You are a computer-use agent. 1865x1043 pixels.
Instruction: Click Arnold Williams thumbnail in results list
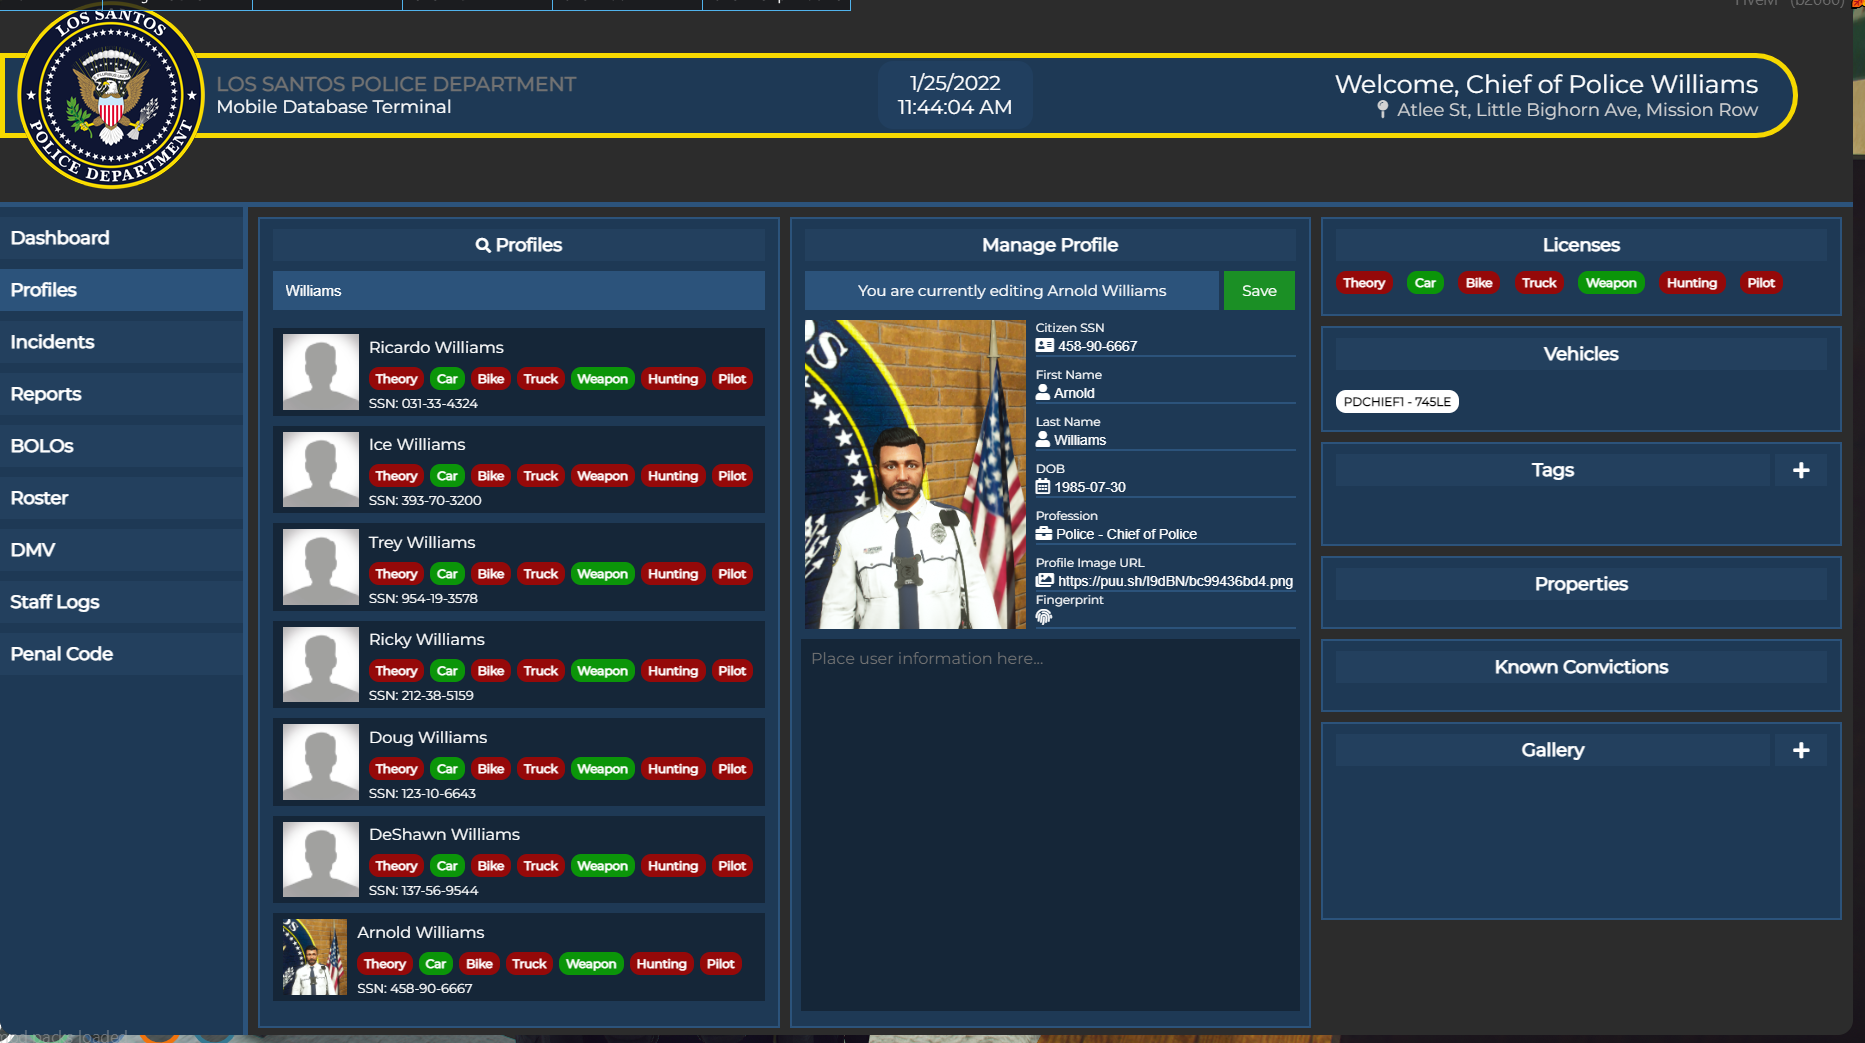coord(315,957)
